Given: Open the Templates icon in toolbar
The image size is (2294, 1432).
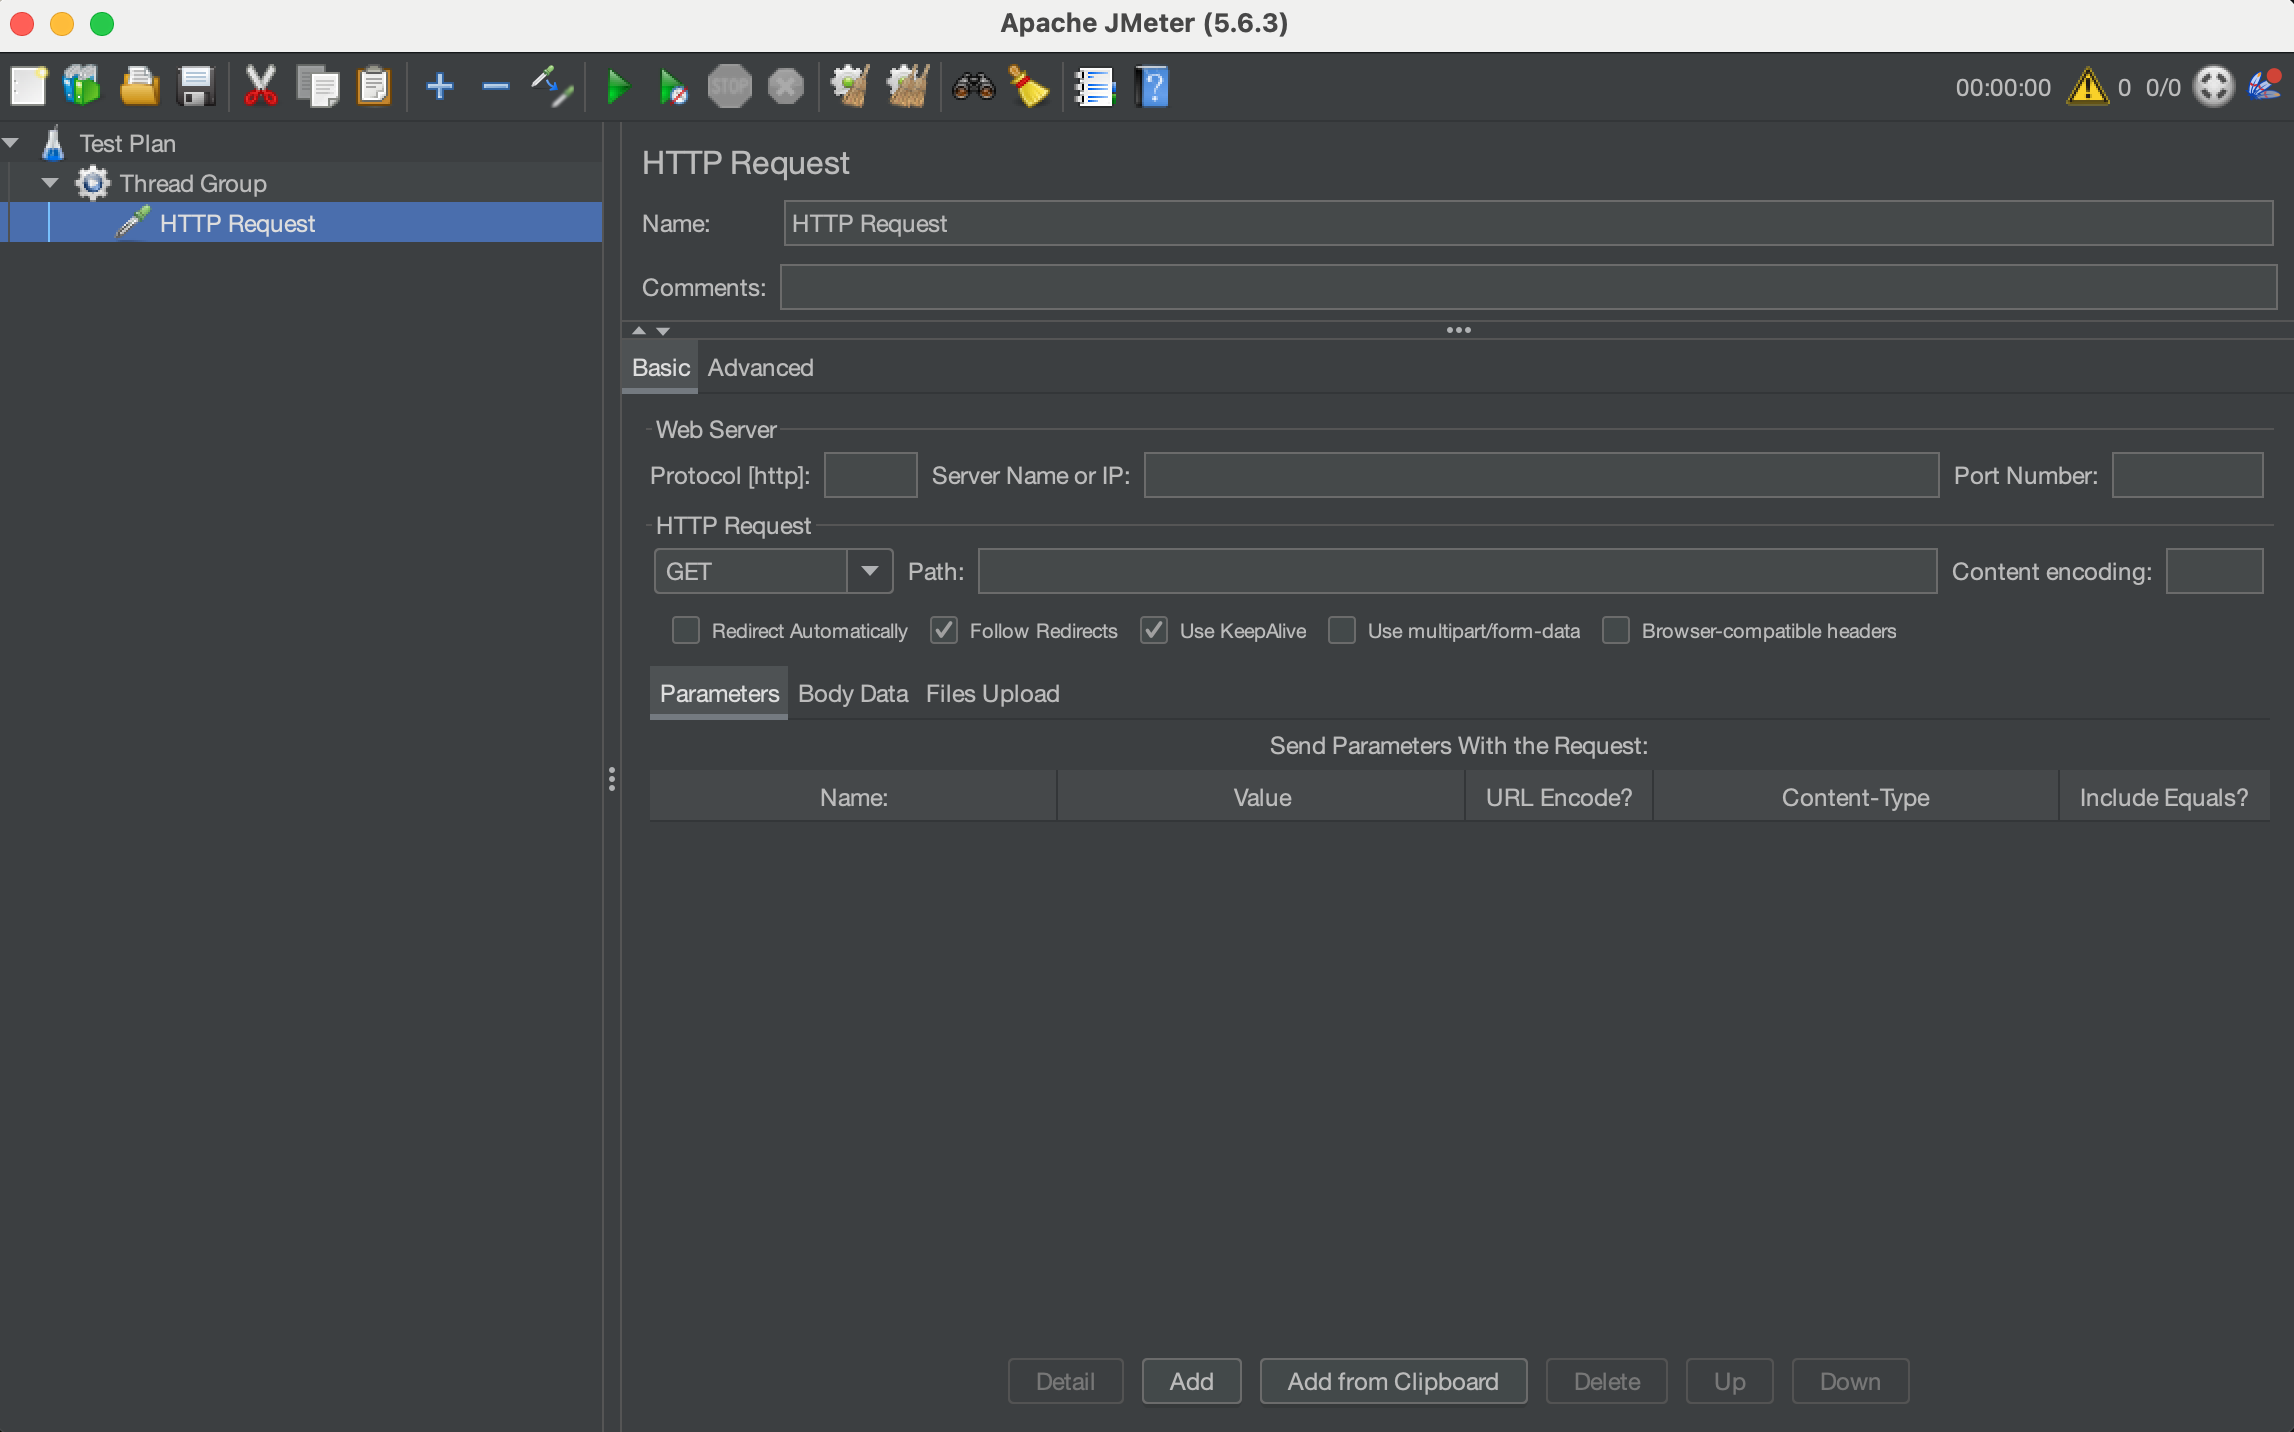Looking at the screenshot, I should tap(82, 87).
